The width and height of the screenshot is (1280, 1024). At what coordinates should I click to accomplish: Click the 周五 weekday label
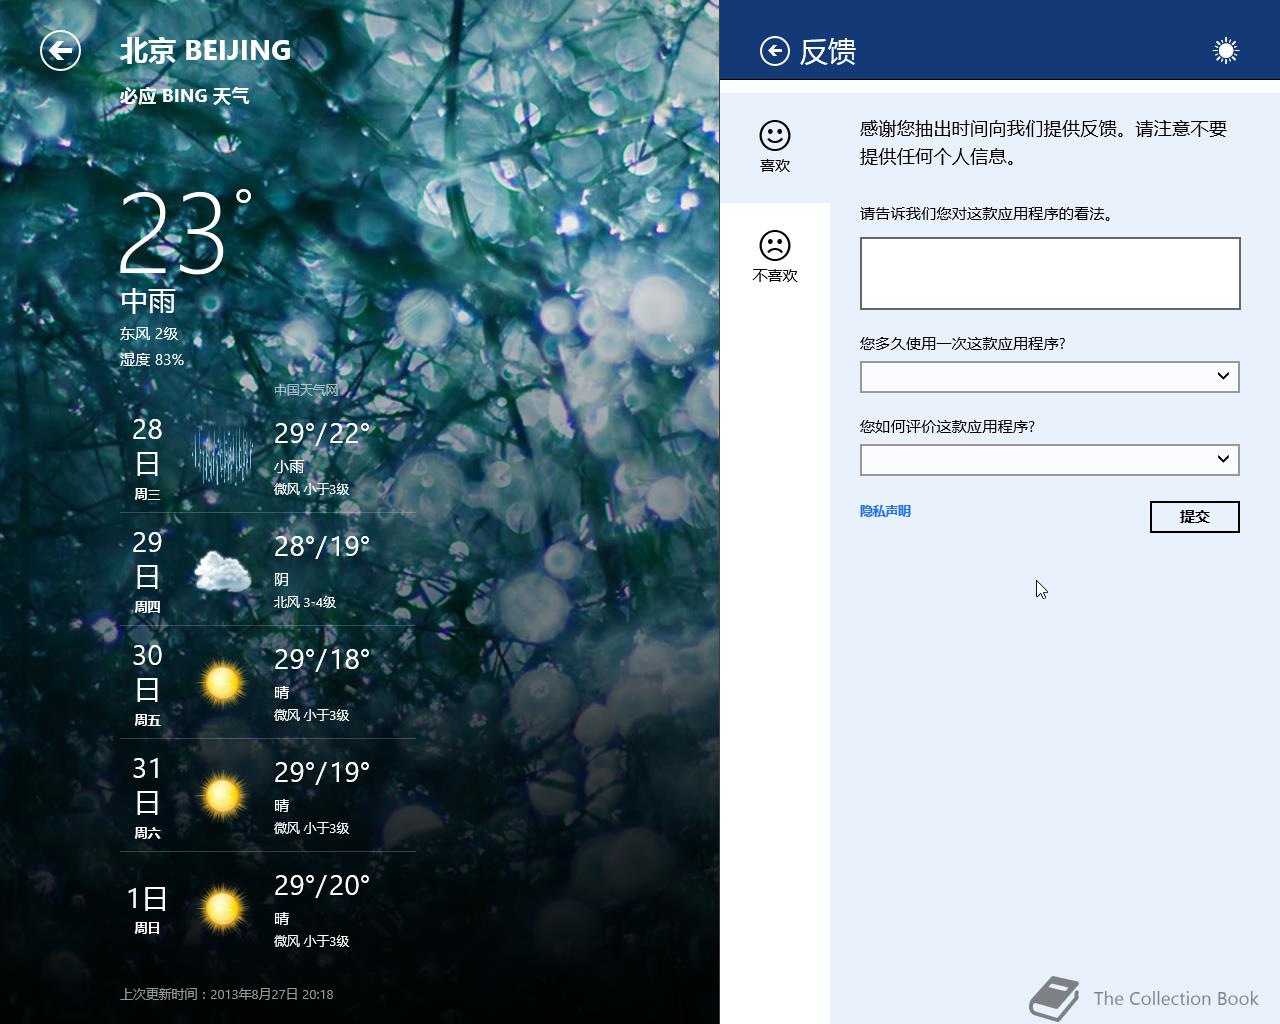(x=147, y=720)
